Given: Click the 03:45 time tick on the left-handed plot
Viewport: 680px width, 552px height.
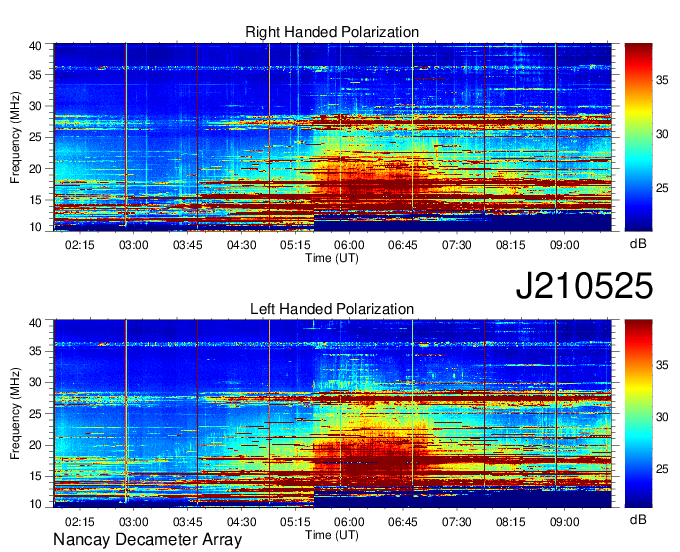Looking at the screenshot, I should (187, 522).
